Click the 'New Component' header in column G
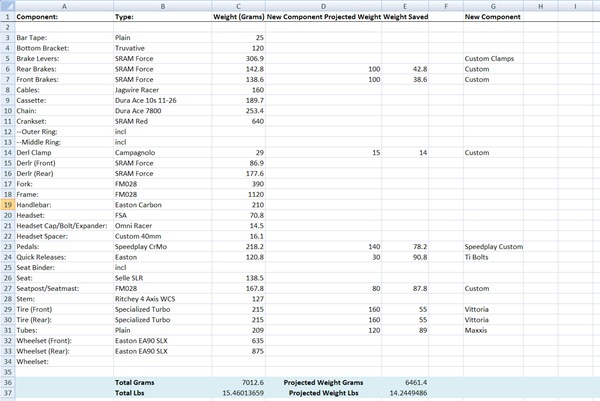600x401 pixels. (x=493, y=17)
